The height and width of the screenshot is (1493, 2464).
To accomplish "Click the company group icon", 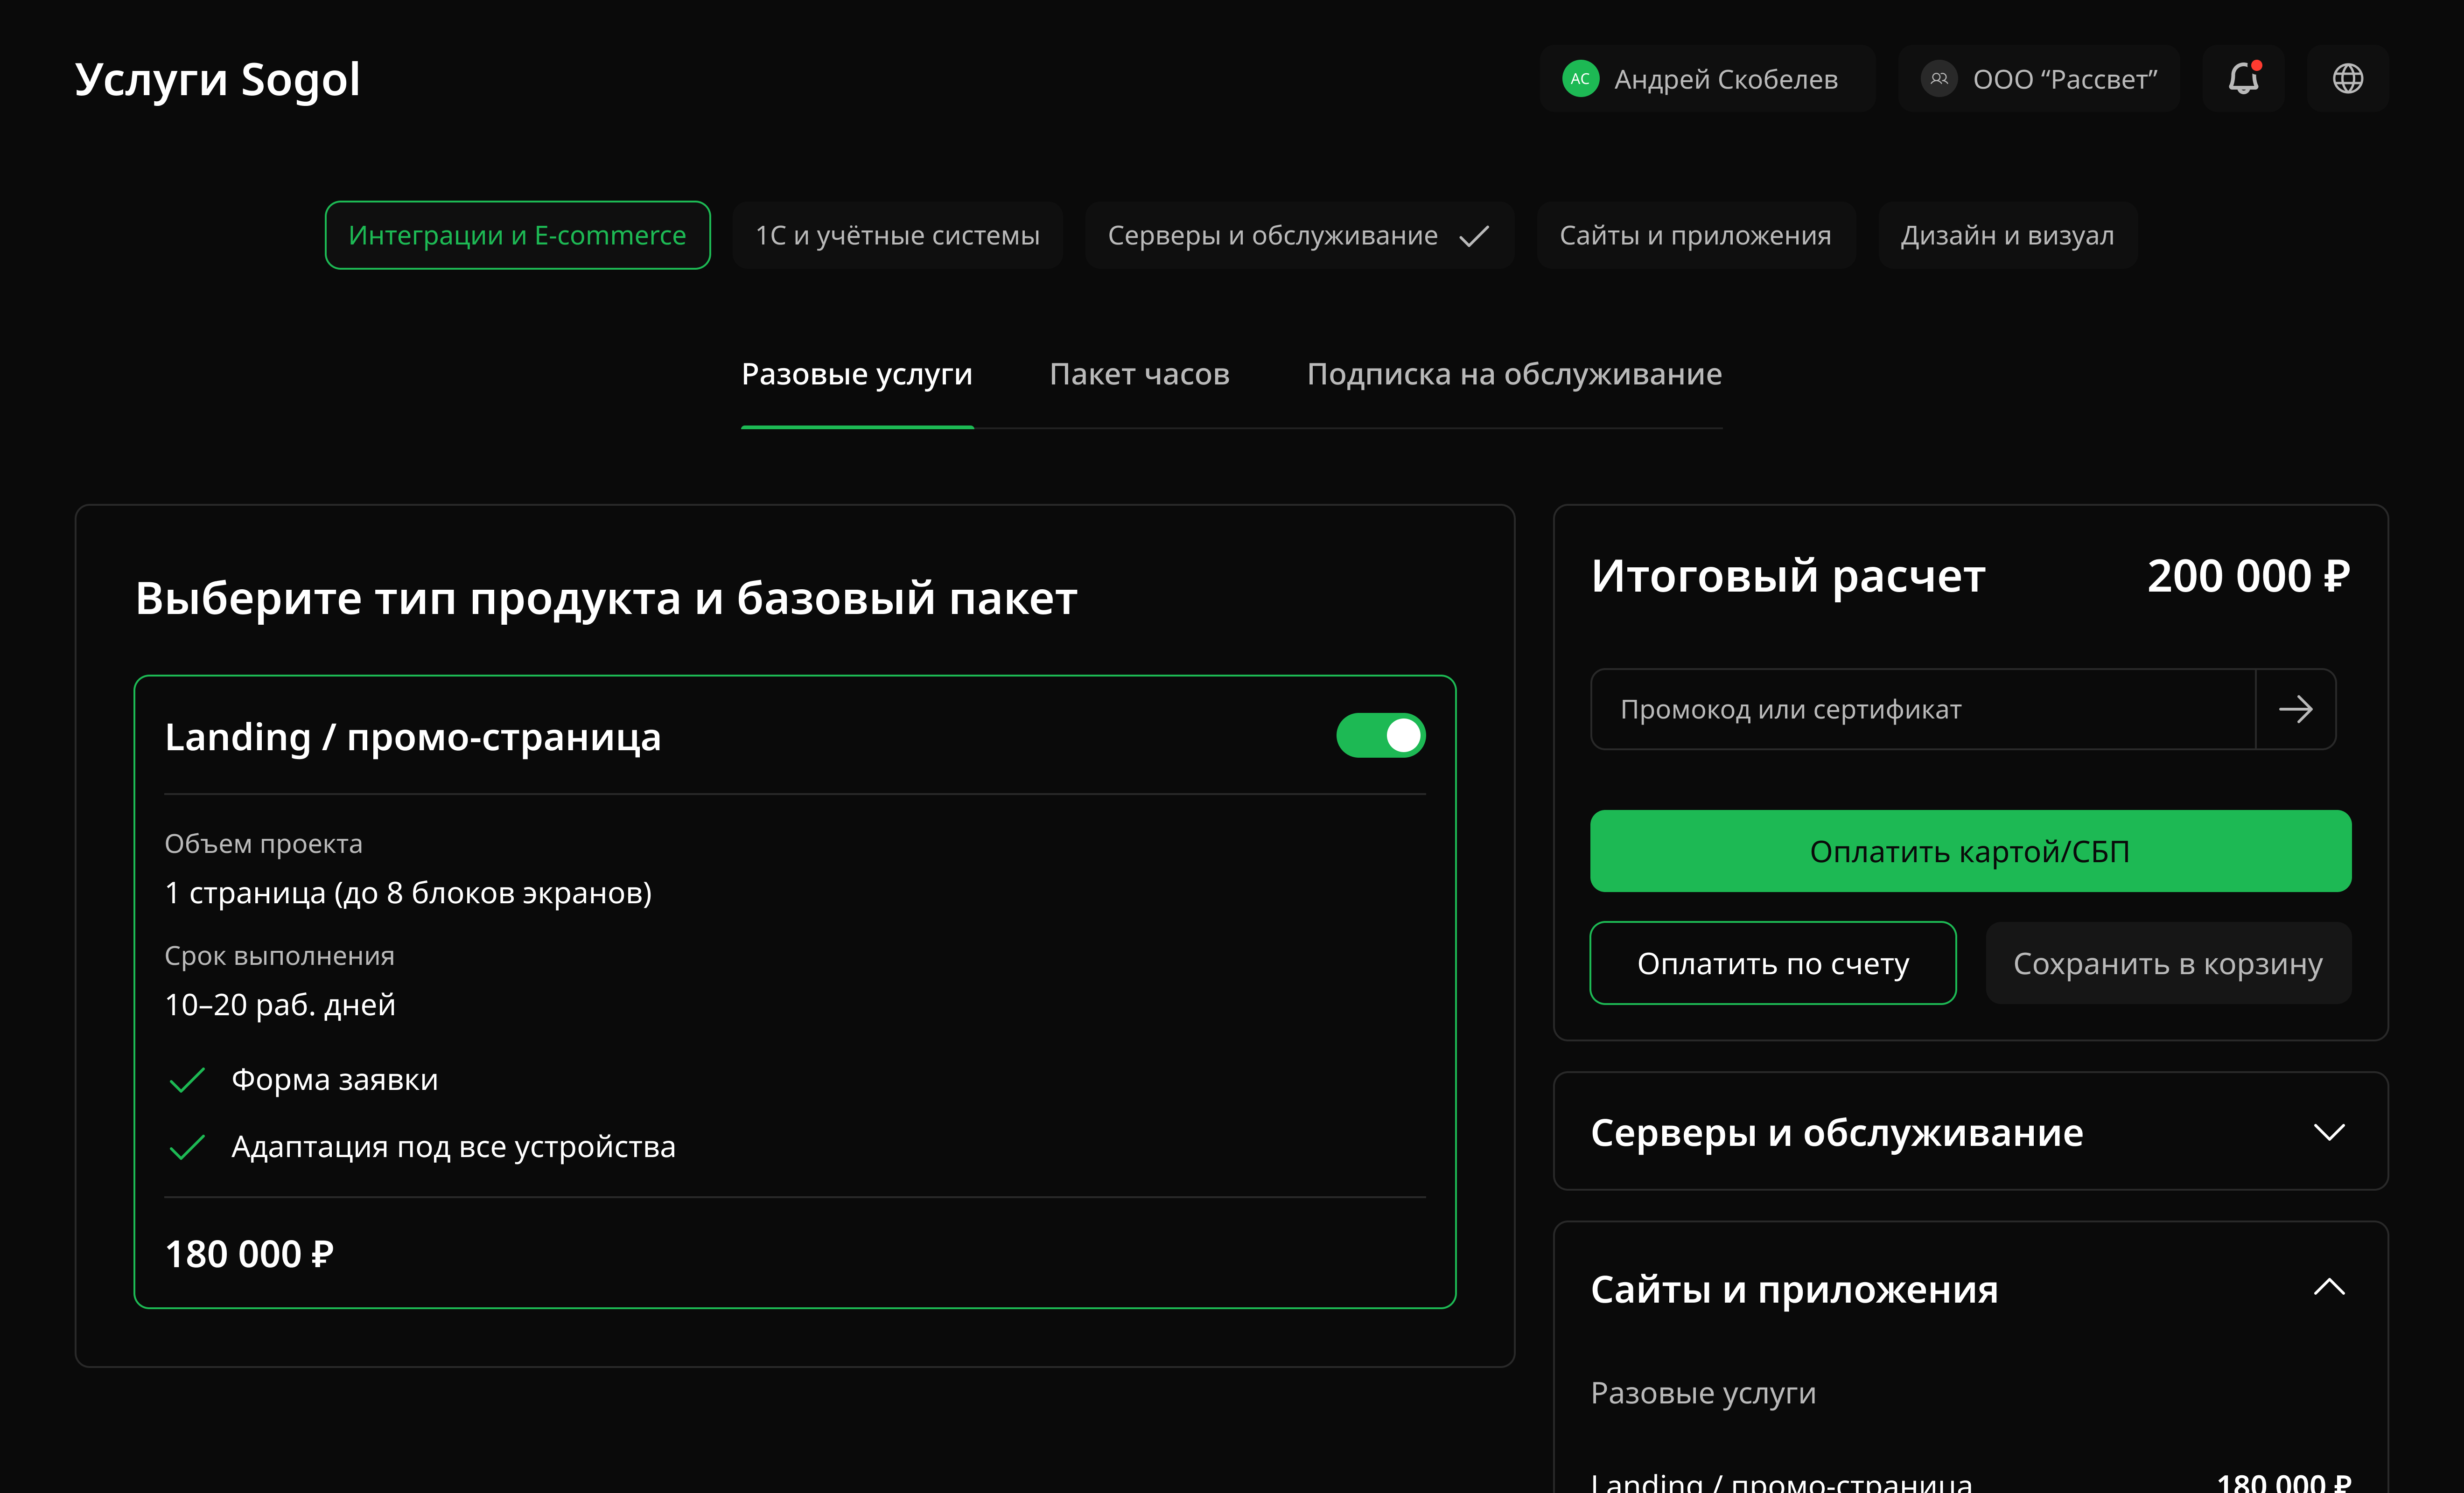I will coord(1939,79).
